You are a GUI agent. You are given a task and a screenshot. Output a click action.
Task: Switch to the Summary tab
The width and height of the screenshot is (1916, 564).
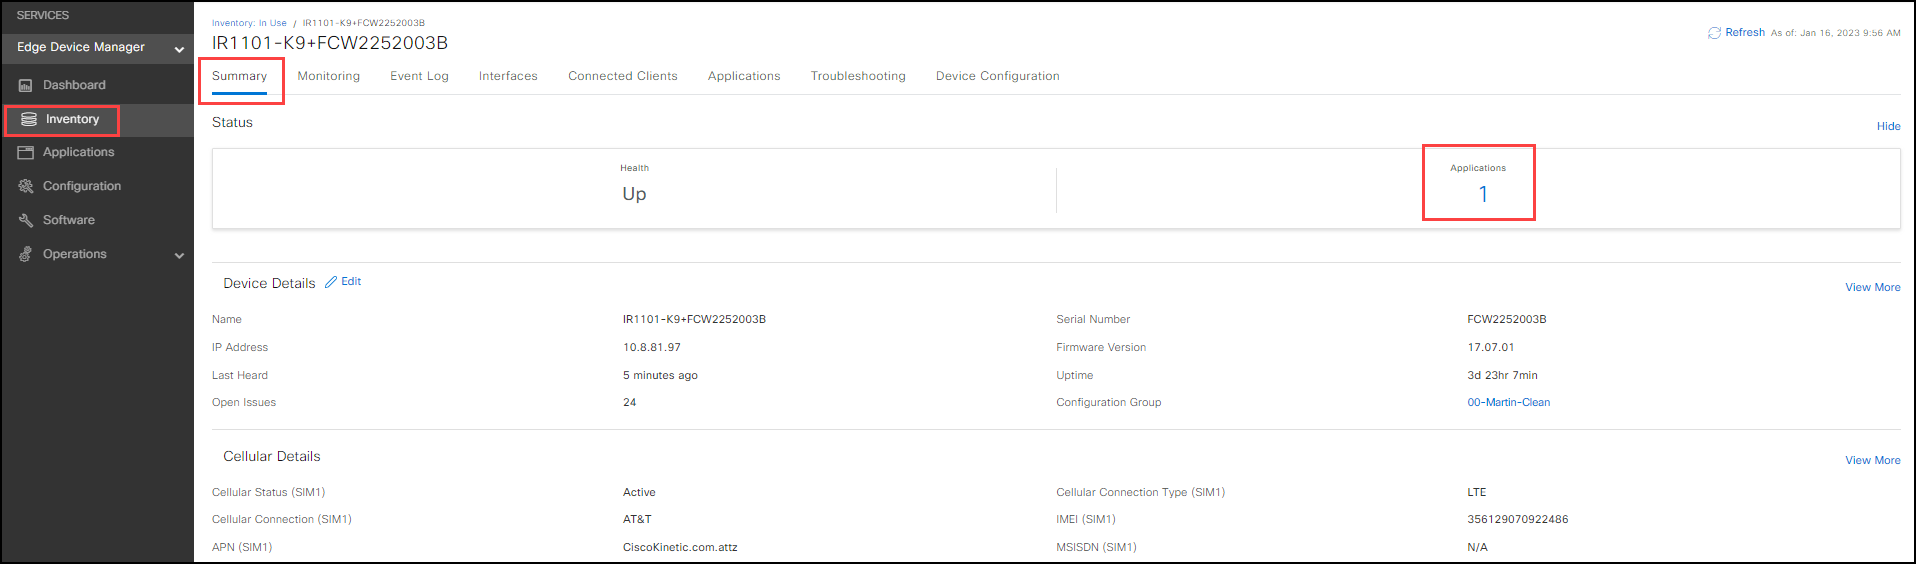pyautogui.click(x=239, y=76)
